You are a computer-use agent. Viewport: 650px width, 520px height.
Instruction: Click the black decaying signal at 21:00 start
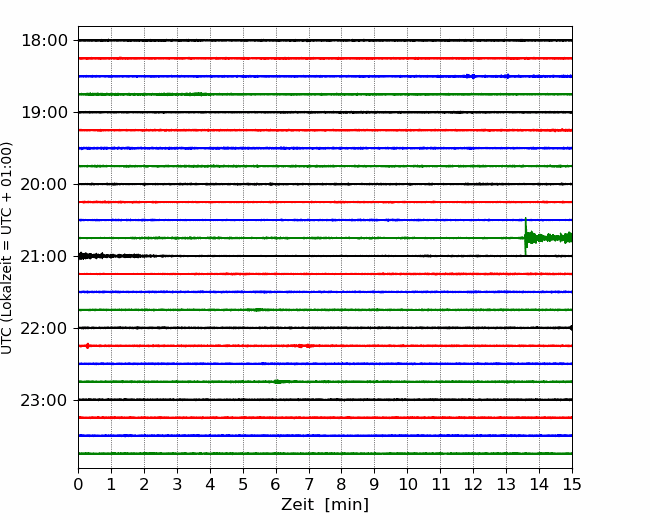point(110,256)
